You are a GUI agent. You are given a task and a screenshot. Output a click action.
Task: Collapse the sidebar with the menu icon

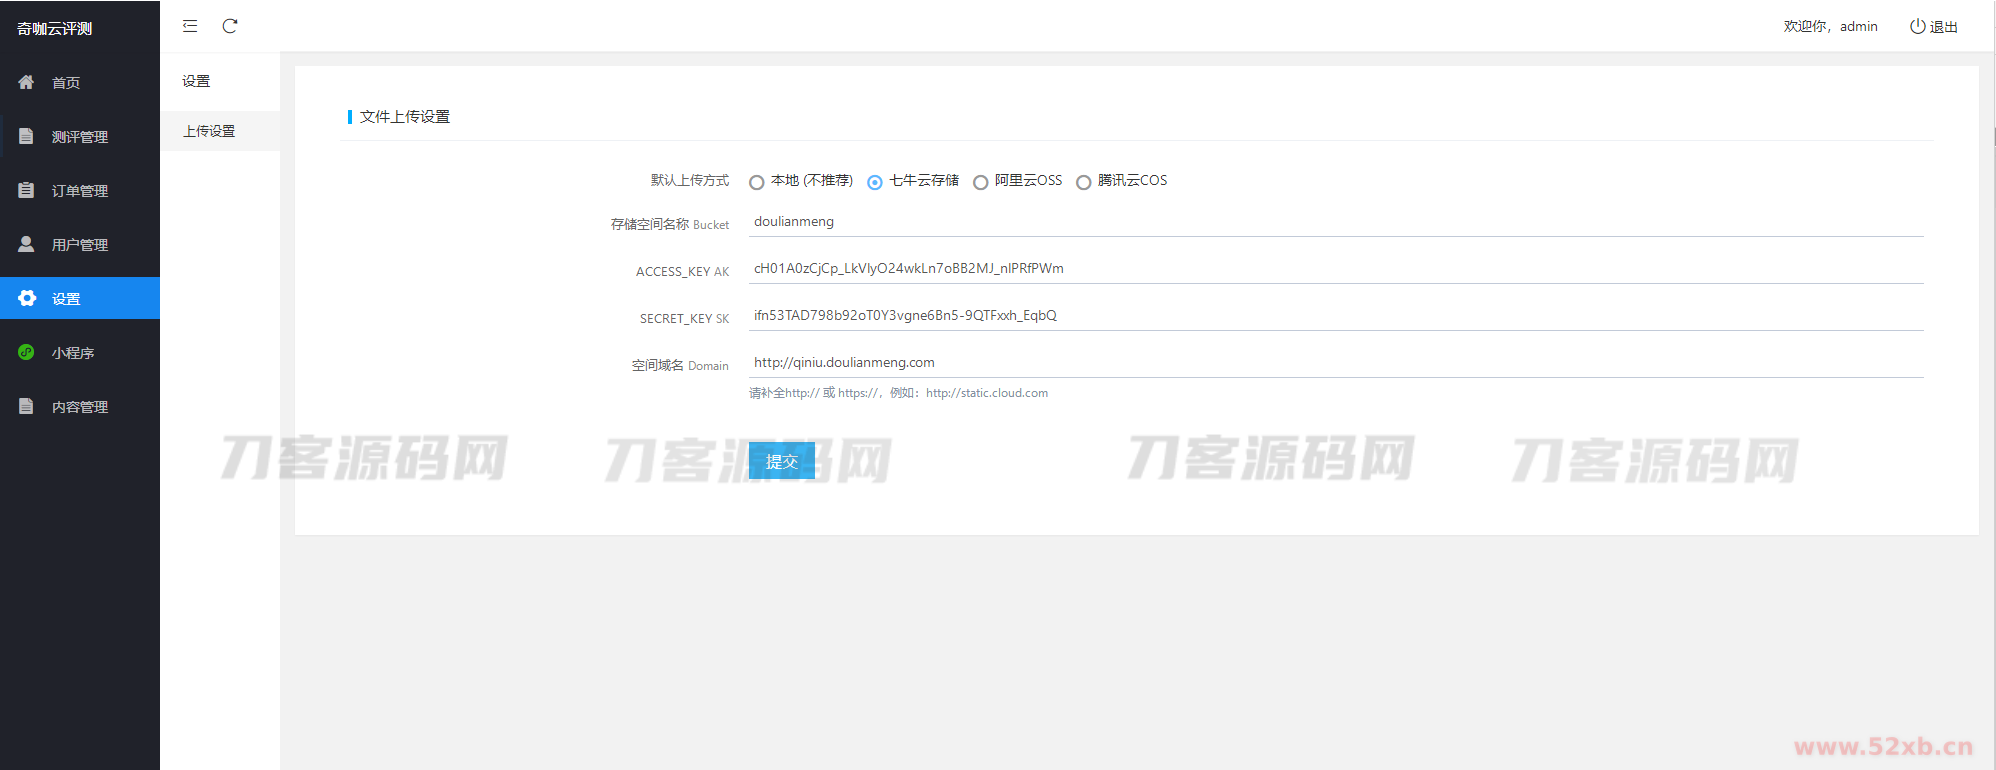tap(190, 26)
